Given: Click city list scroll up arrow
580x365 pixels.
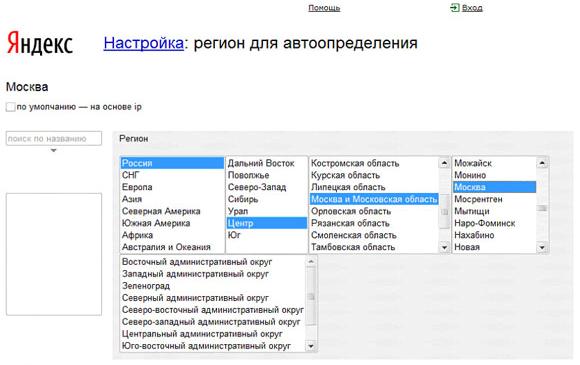Looking at the screenshot, I should 542,163.
